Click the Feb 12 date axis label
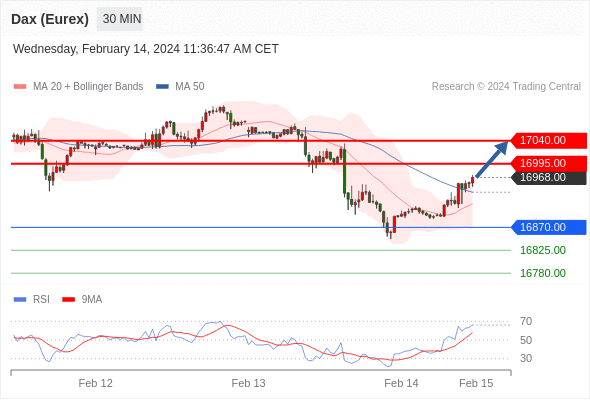 click(x=96, y=383)
